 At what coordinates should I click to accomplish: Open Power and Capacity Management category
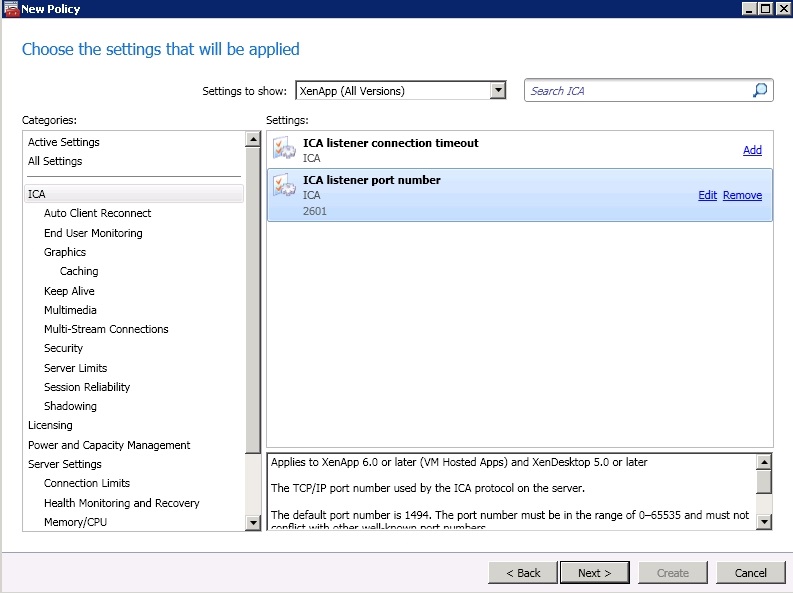coord(109,445)
